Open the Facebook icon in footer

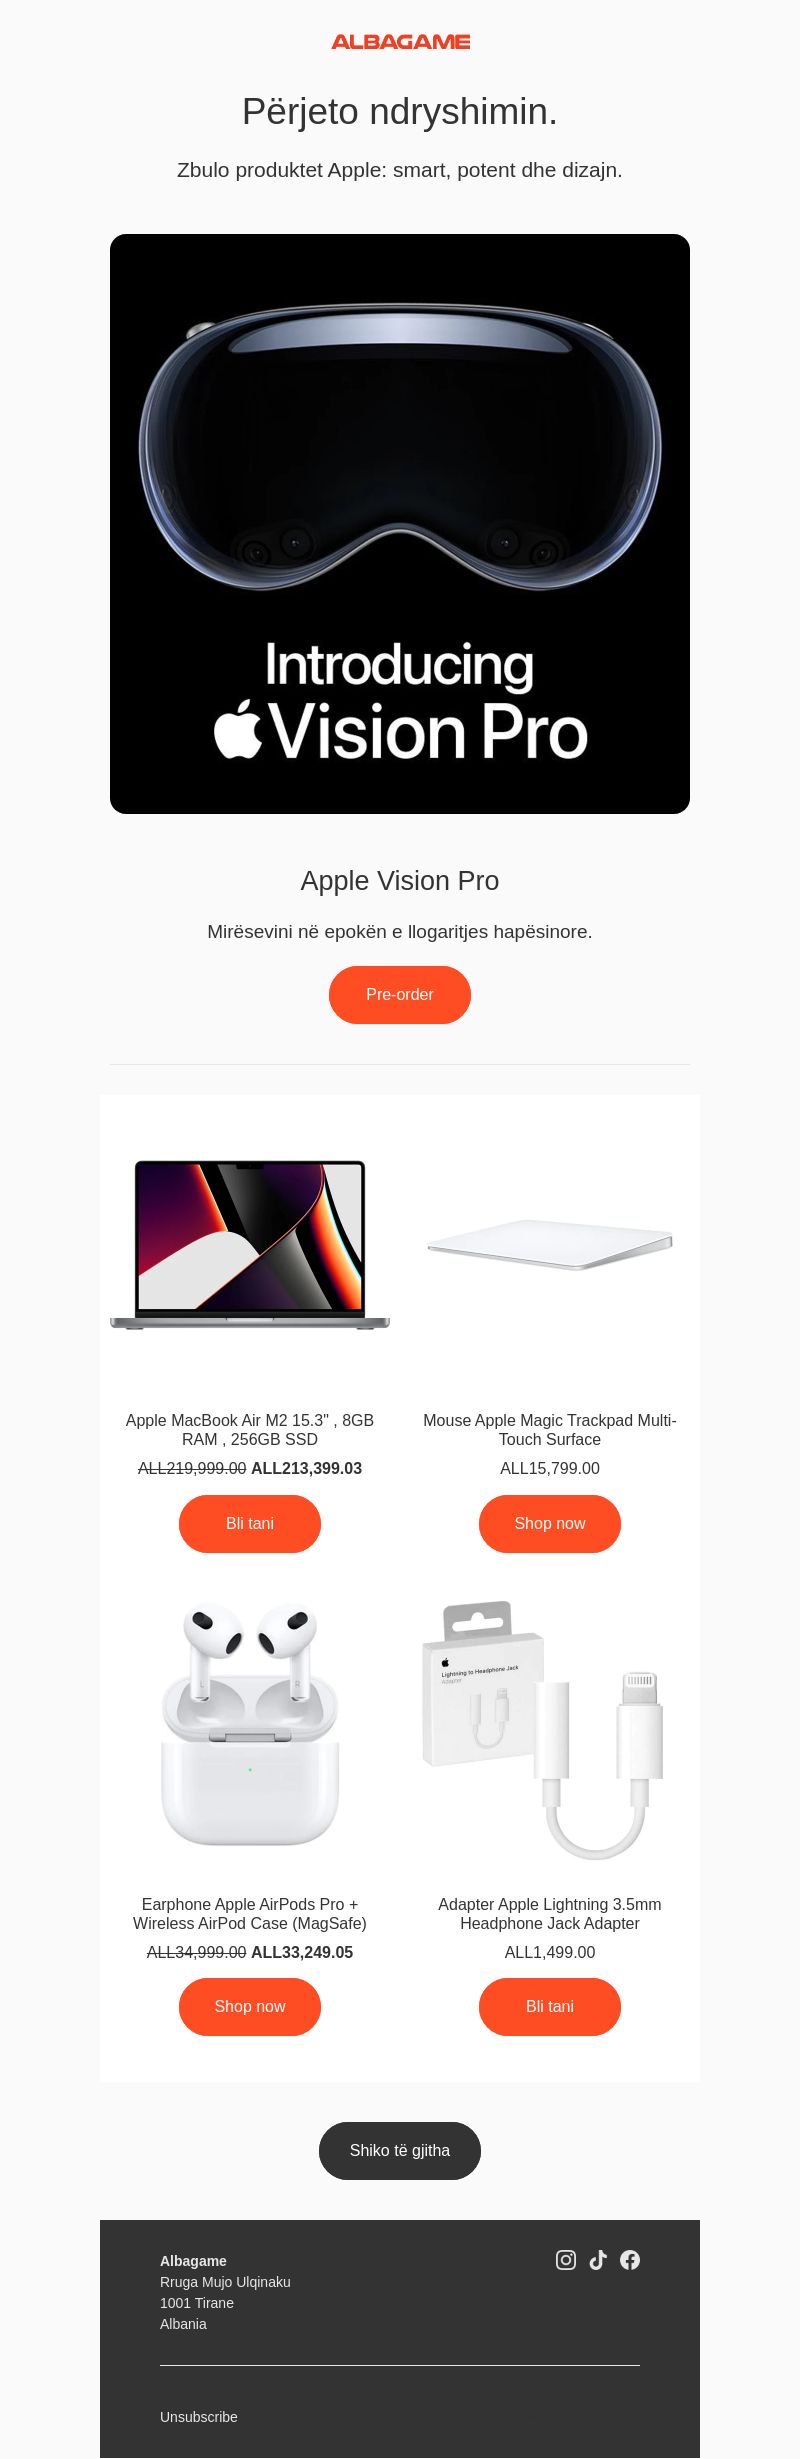pos(630,2260)
